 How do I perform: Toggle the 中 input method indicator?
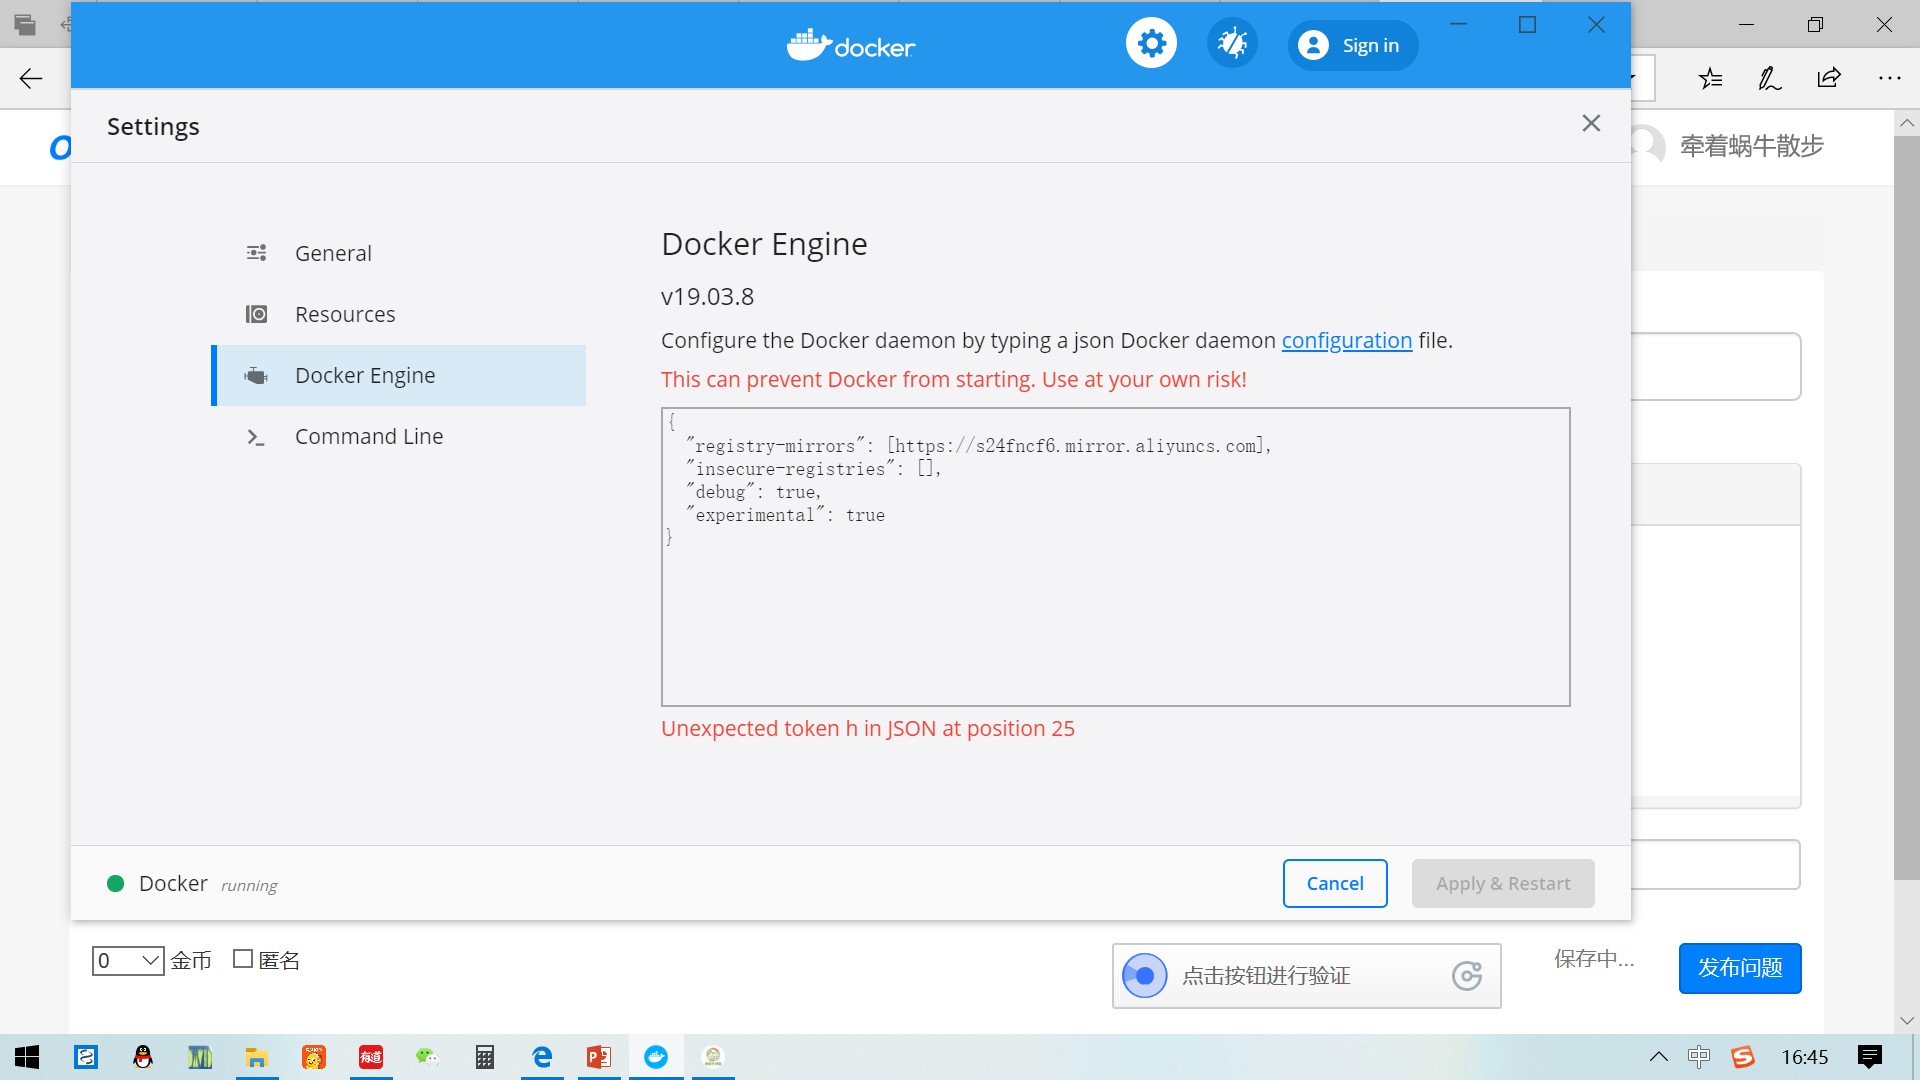tap(1699, 1057)
